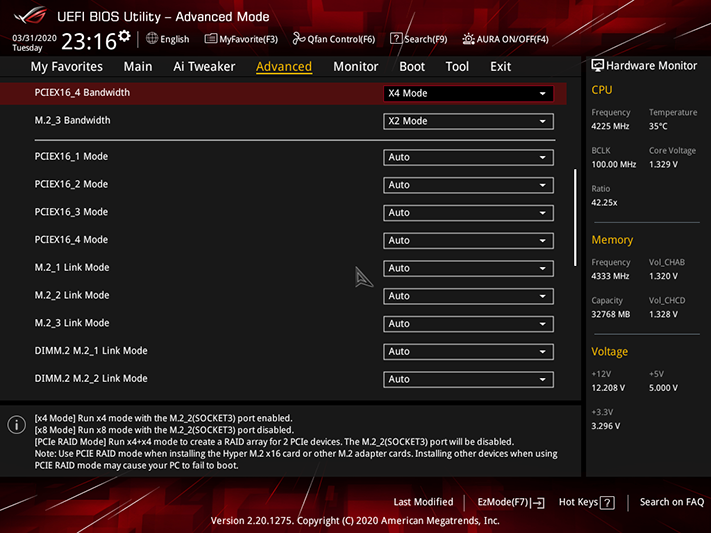Image resolution: width=711 pixels, height=533 pixels.
Task: Open M.2_3 Link Mode dropdown
Action: (468, 324)
